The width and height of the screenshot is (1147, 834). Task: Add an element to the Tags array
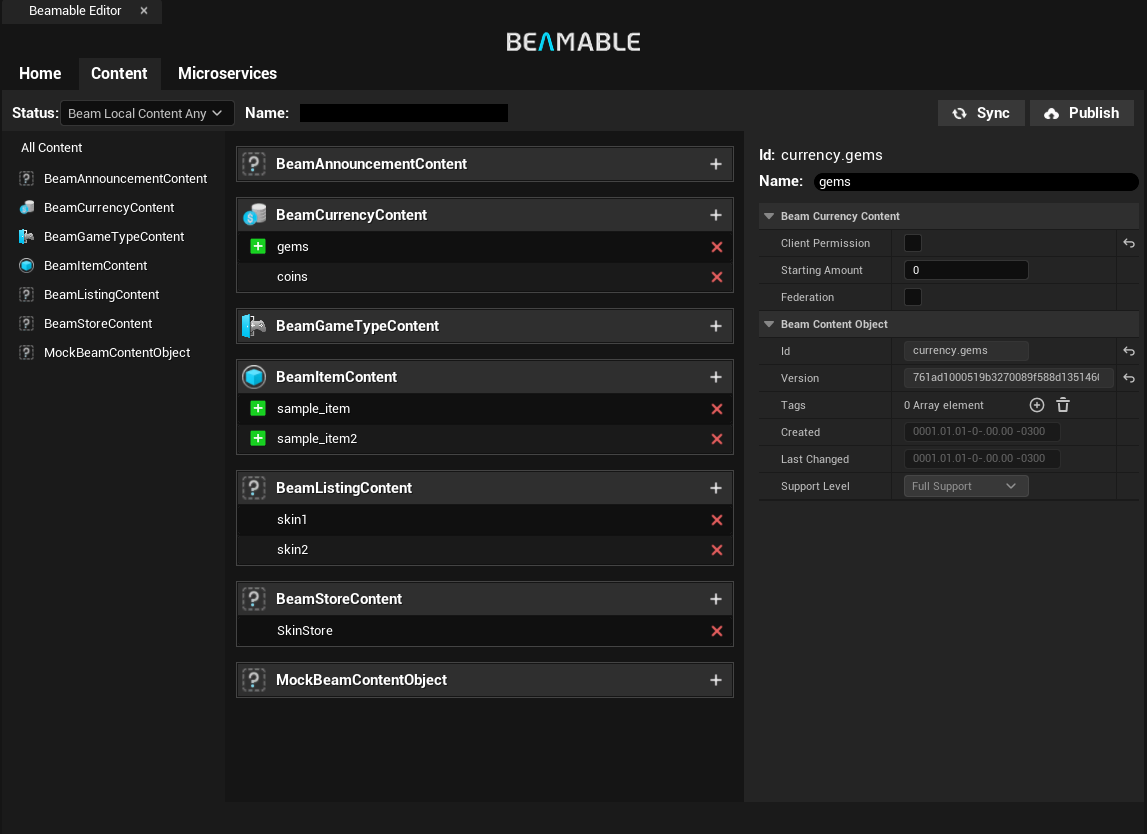1037,405
